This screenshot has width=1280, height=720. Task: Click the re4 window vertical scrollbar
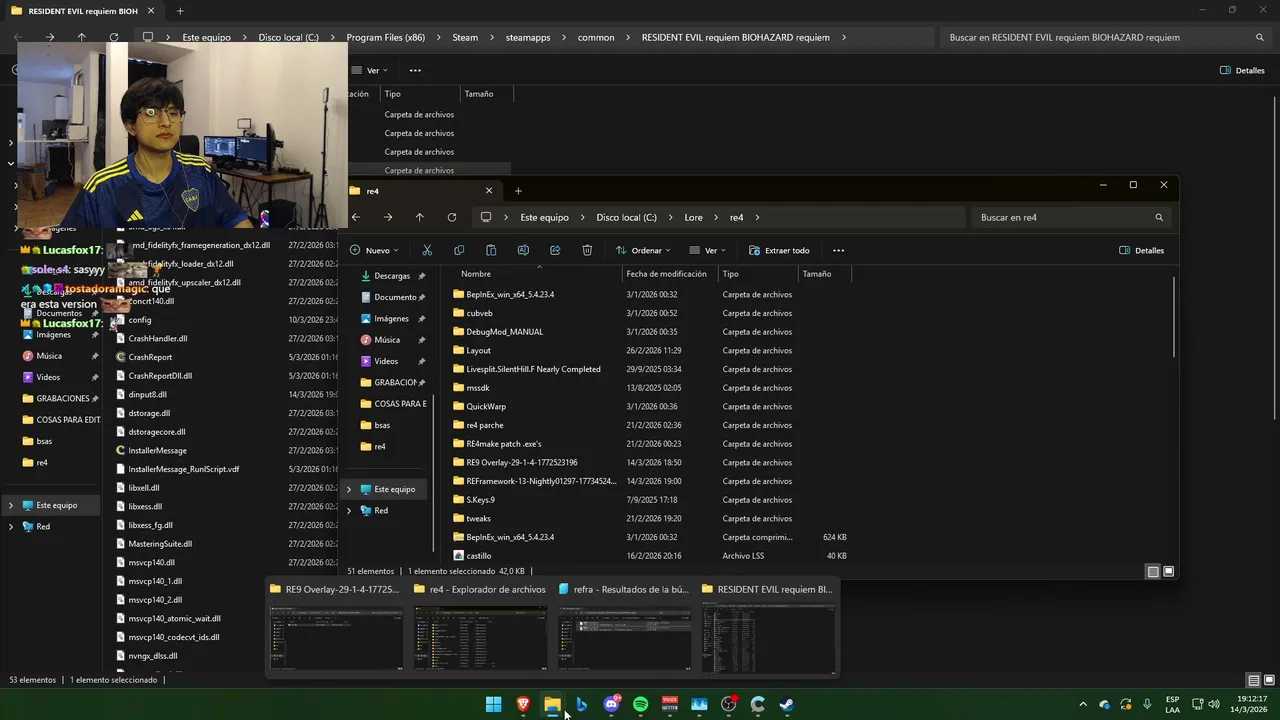click(1175, 318)
